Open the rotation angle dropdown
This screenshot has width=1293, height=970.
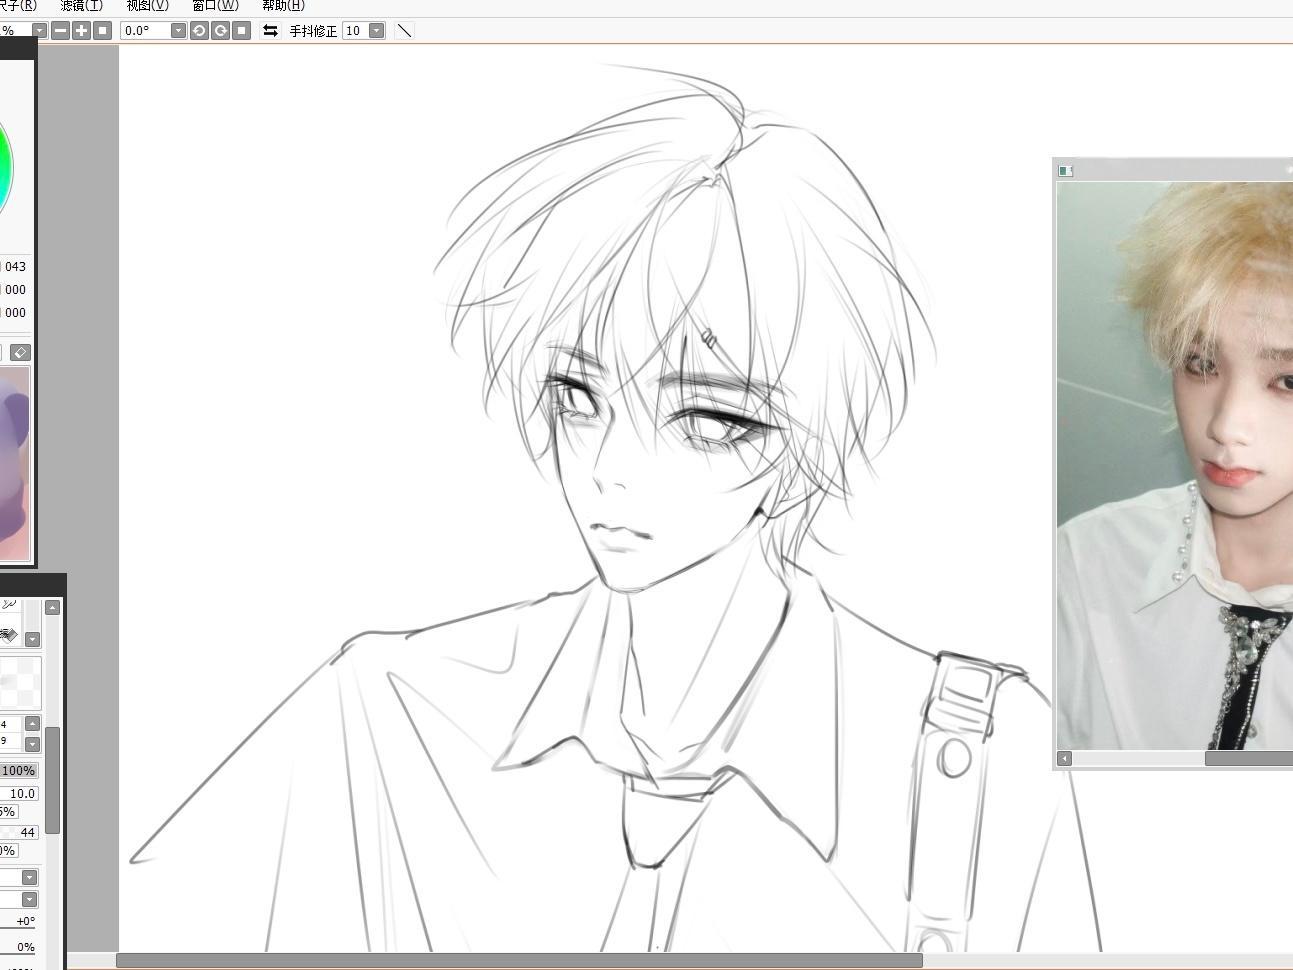pyautogui.click(x=178, y=30)
